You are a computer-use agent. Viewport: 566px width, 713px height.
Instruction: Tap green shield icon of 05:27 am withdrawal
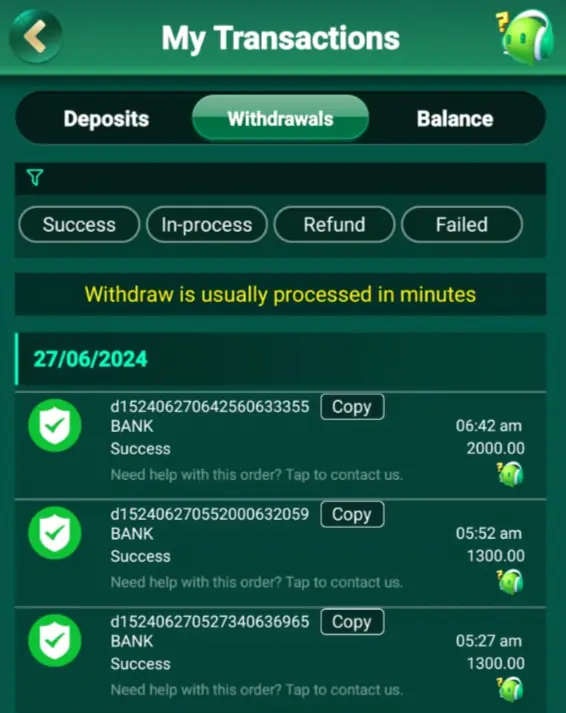55,640
